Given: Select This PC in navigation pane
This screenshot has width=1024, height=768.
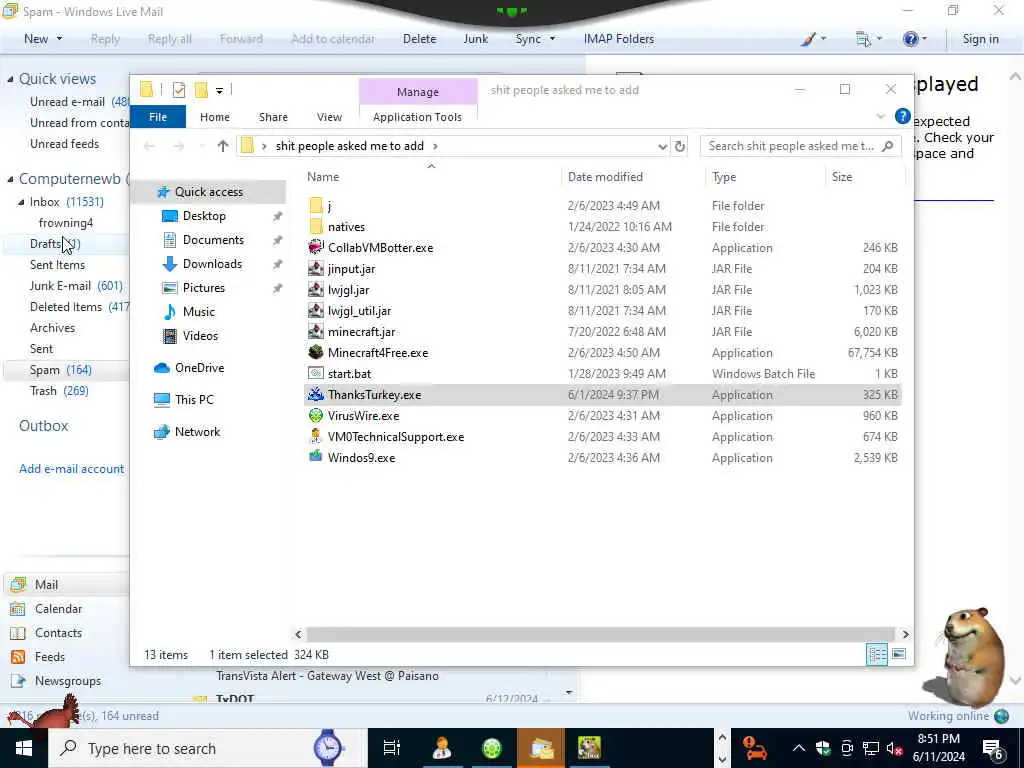Looking at the screenshot, I should coord(194,400).
